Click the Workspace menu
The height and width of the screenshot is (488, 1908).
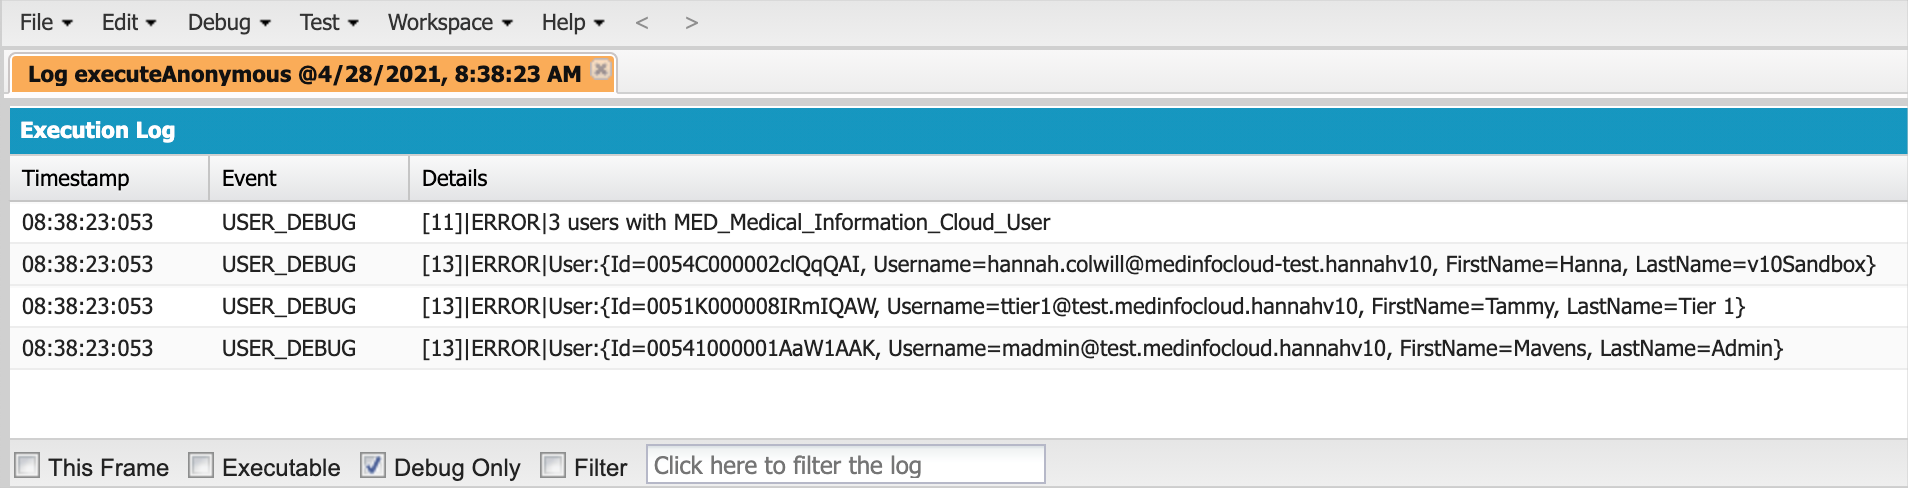pos(450,23)
